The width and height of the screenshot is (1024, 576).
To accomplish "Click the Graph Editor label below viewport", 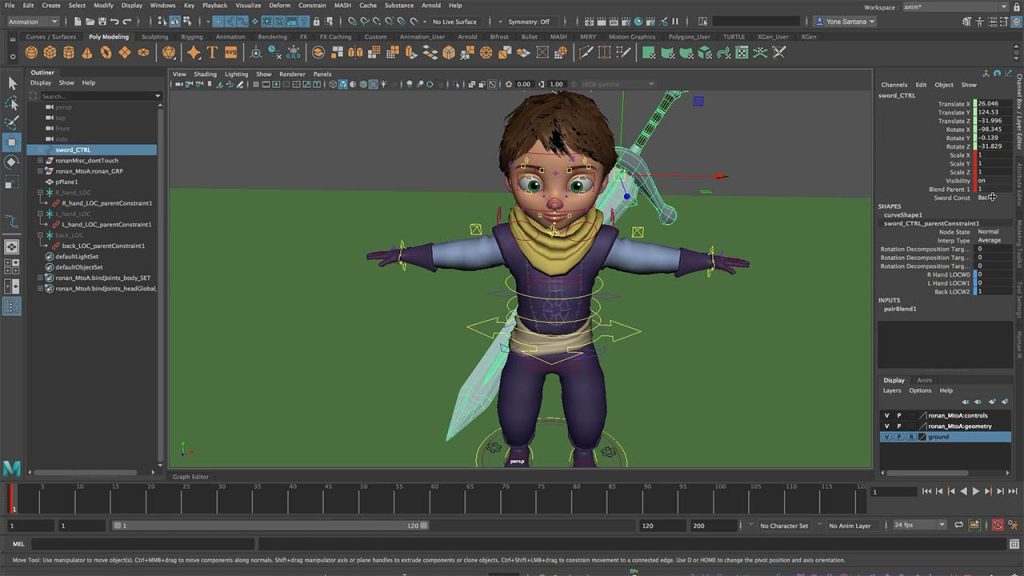I will pyautogui.click(x=190, y=477).
